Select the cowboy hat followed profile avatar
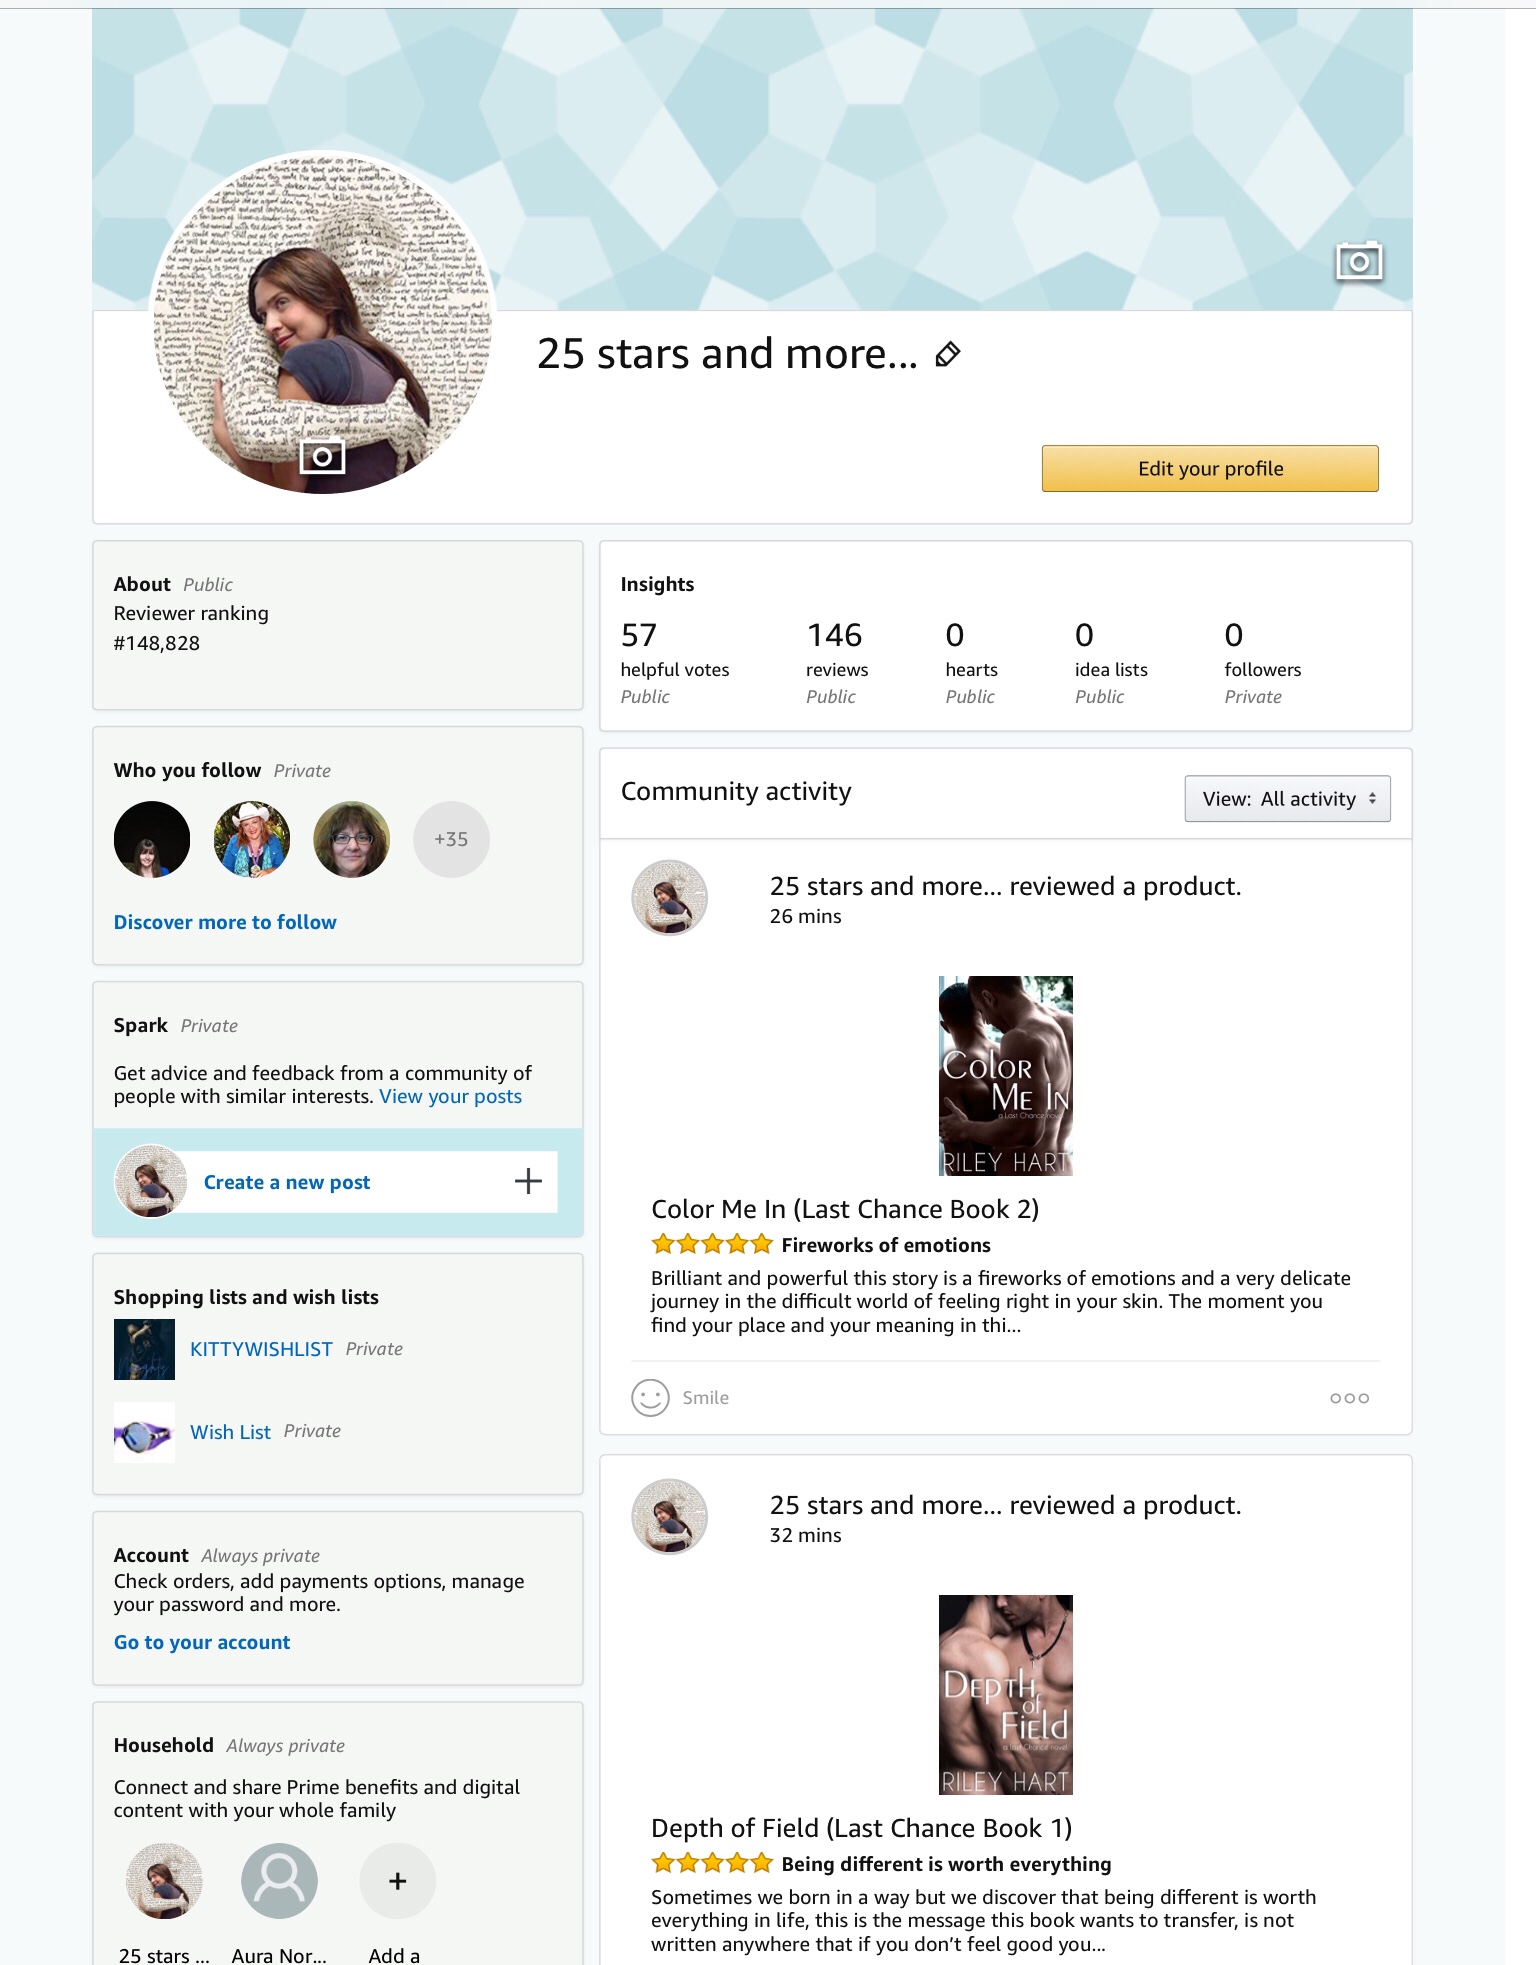This screenshot has width=1536, height=1965. 252,839
